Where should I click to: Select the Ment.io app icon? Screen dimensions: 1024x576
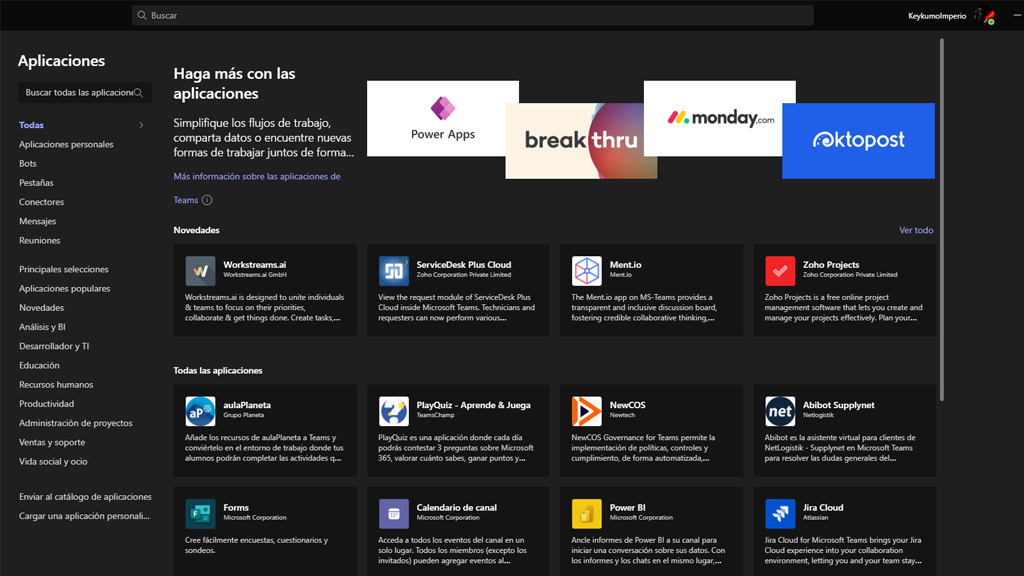[586, 271]
